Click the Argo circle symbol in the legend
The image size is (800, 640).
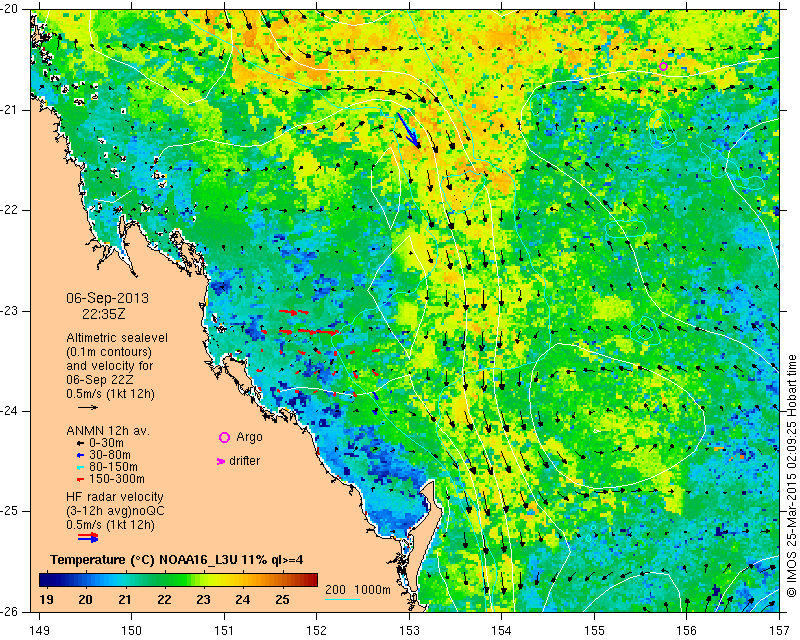point(224,437)
